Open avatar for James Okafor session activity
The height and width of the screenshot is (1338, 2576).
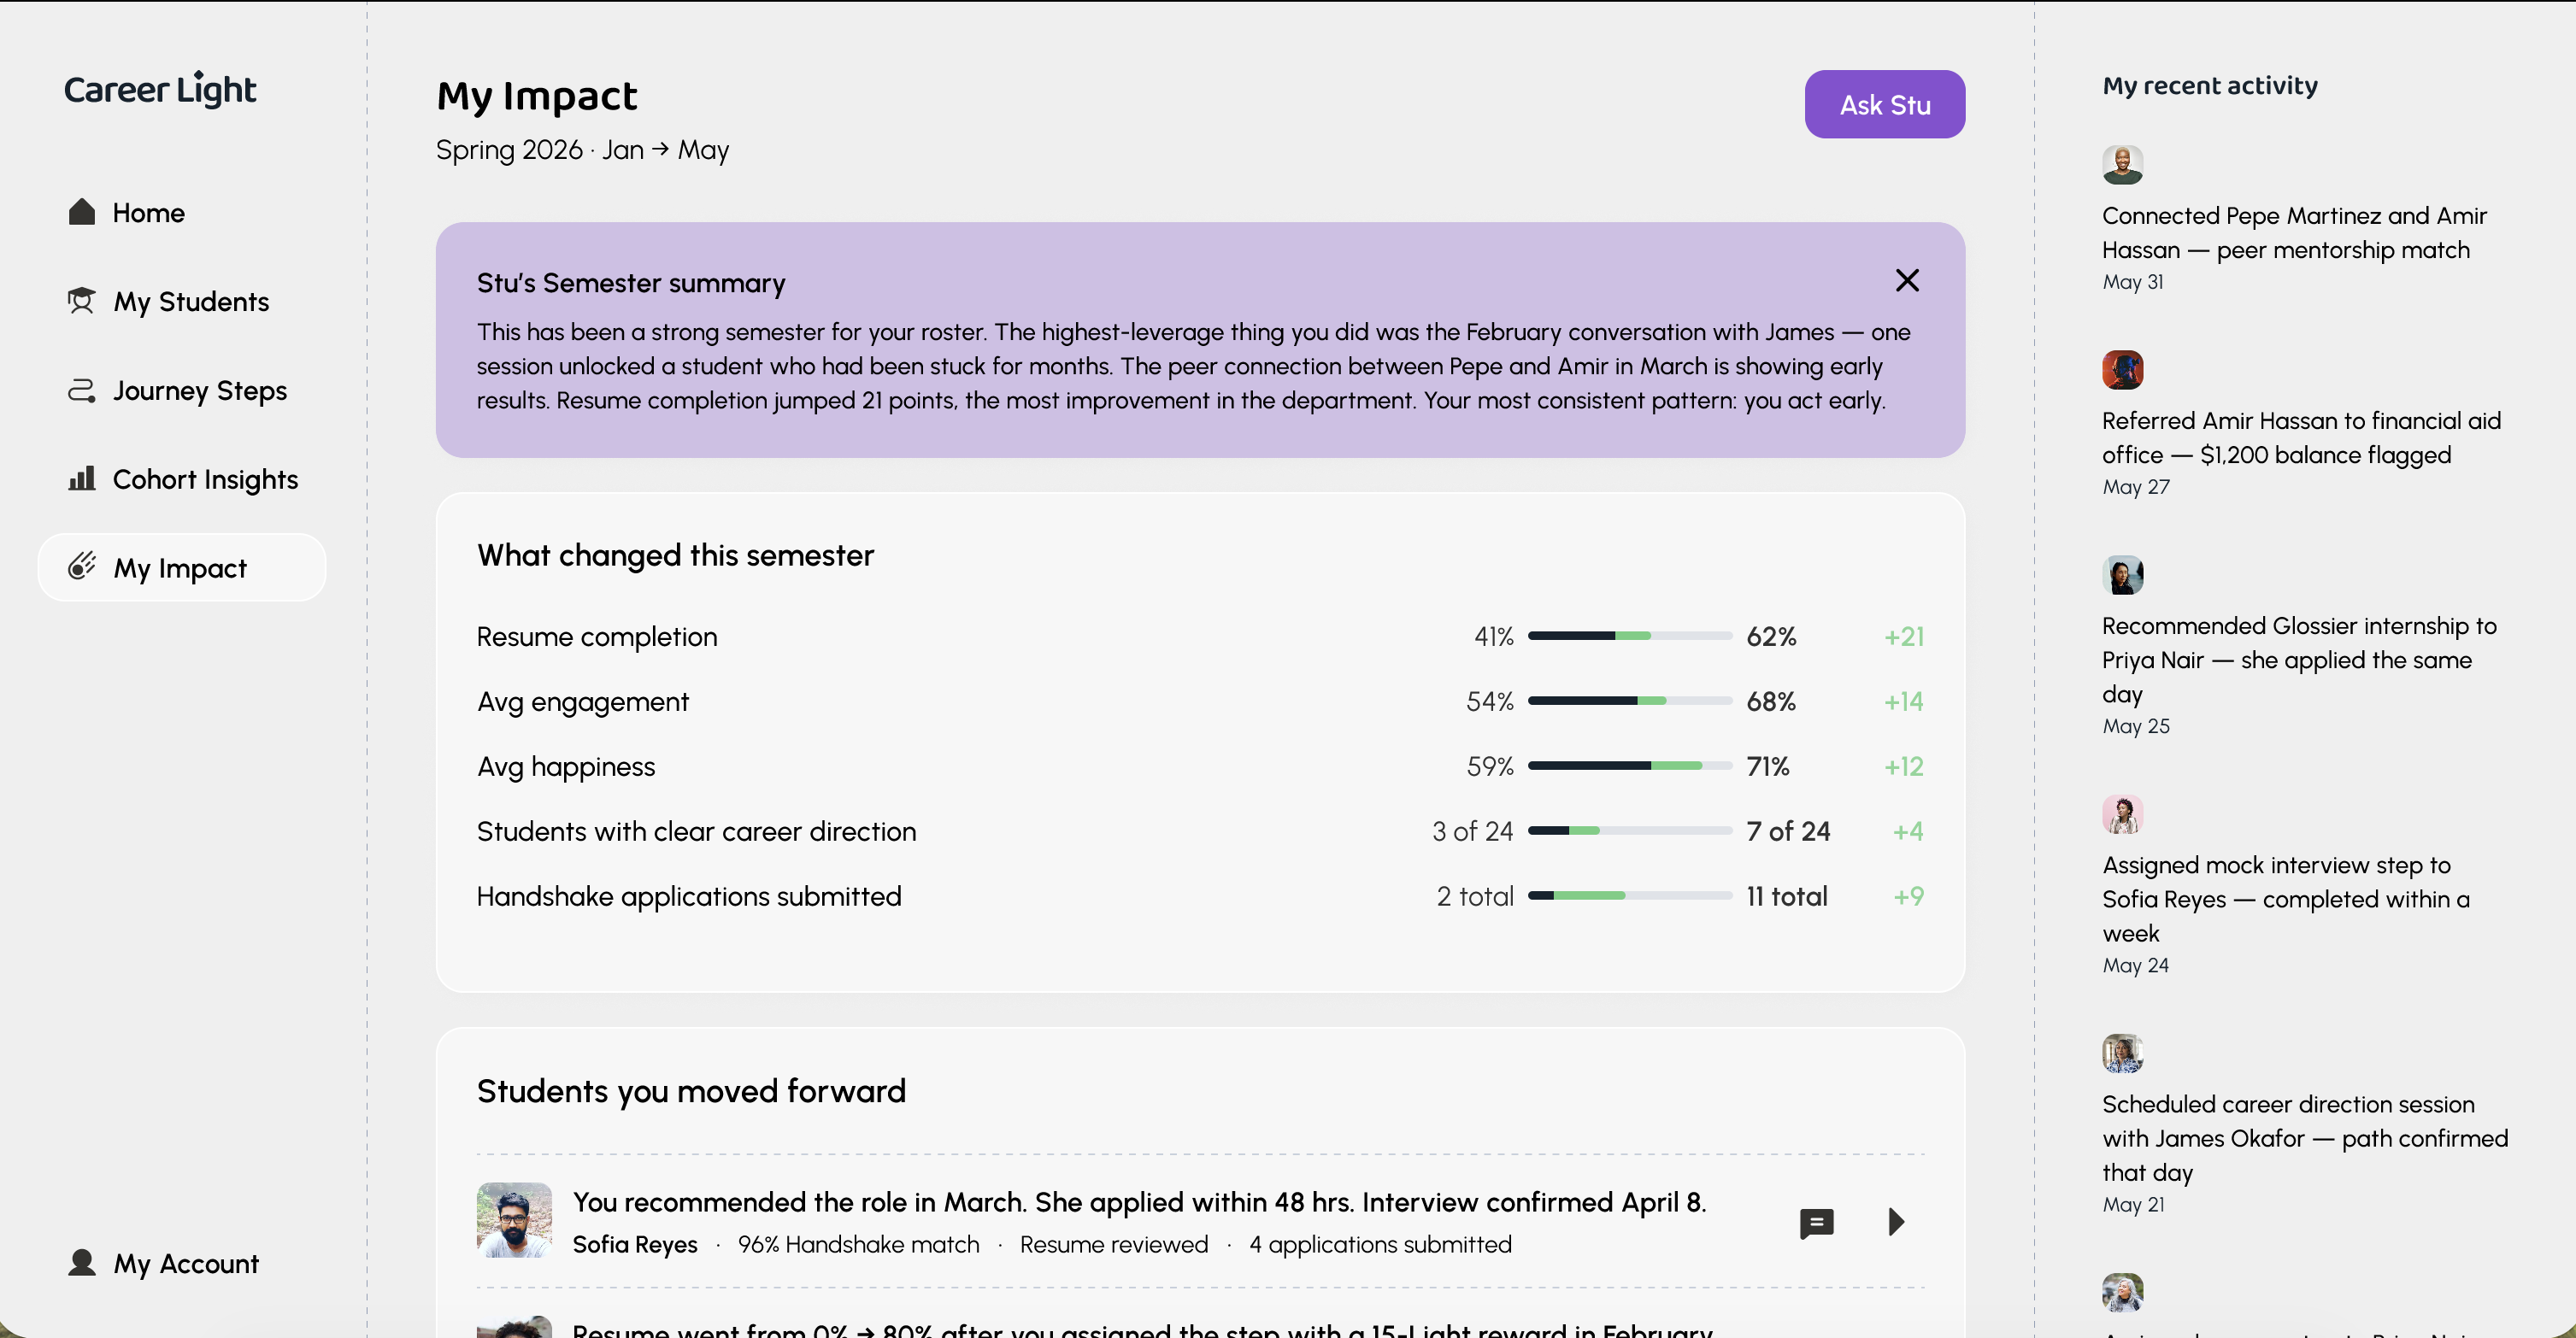[x=2122, y=1053]
